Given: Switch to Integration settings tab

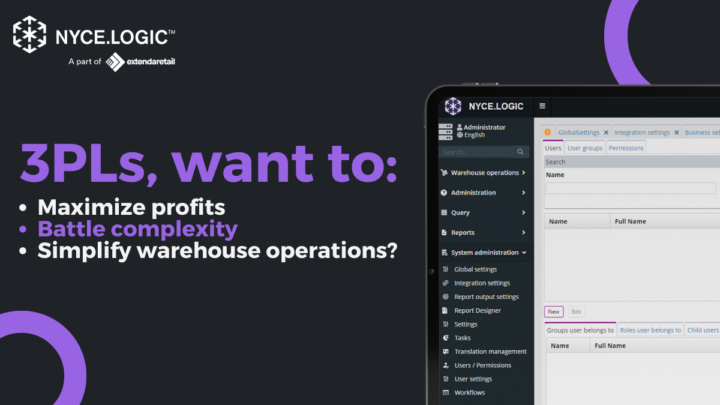Looking at the screenshot, I should [x=642, y=132].
